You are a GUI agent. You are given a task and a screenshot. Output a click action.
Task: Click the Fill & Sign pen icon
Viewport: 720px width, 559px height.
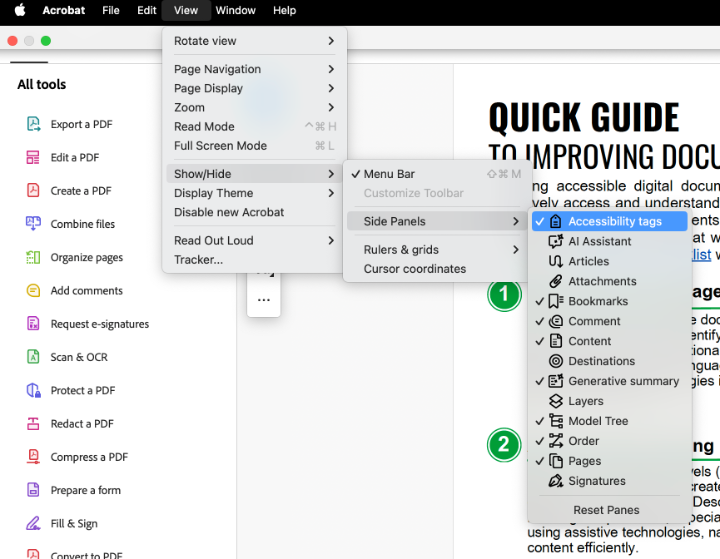(x=33, y=523)
